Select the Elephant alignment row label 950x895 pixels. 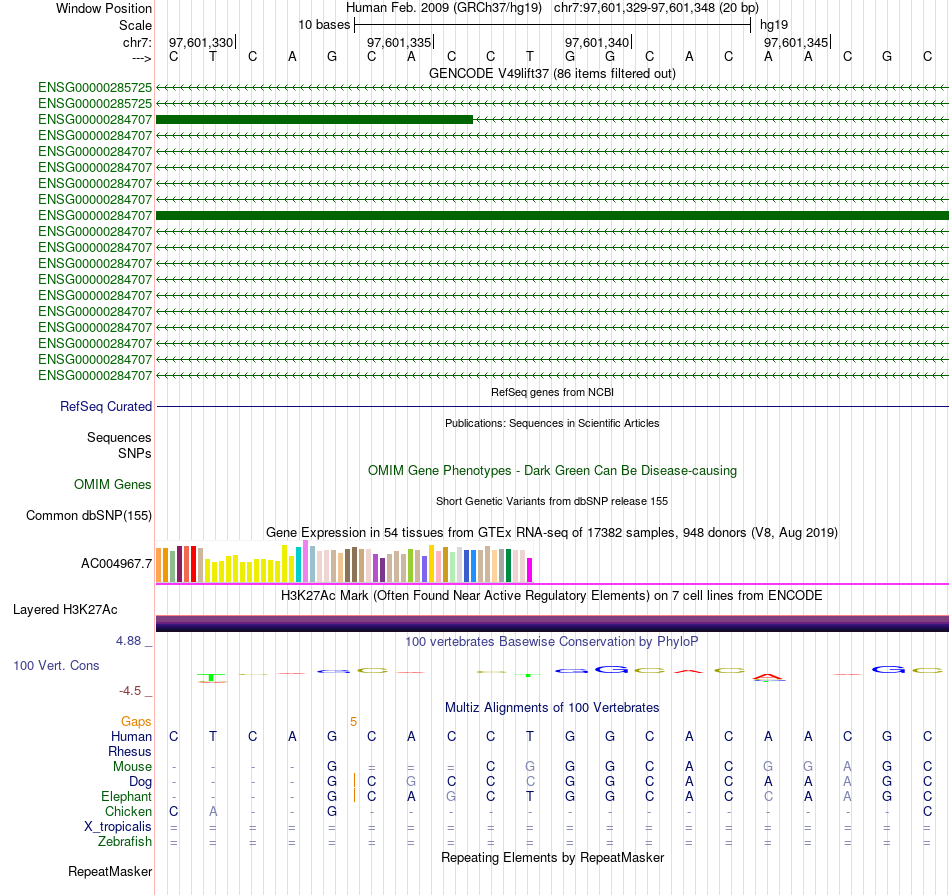click(x=127, y=796)
